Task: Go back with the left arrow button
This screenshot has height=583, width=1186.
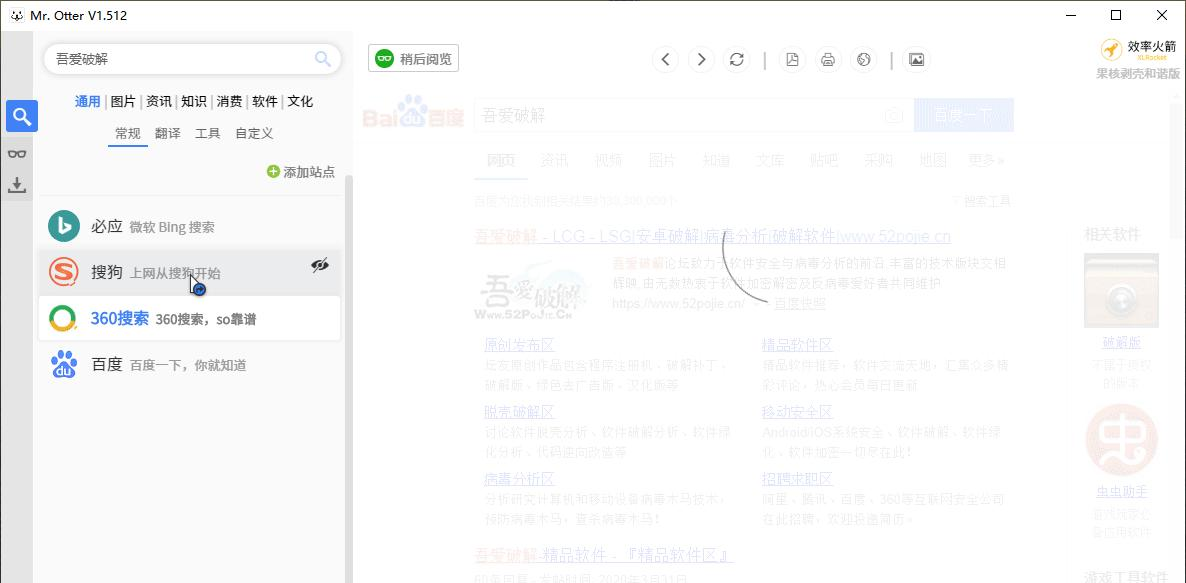Action: [665, 59]
